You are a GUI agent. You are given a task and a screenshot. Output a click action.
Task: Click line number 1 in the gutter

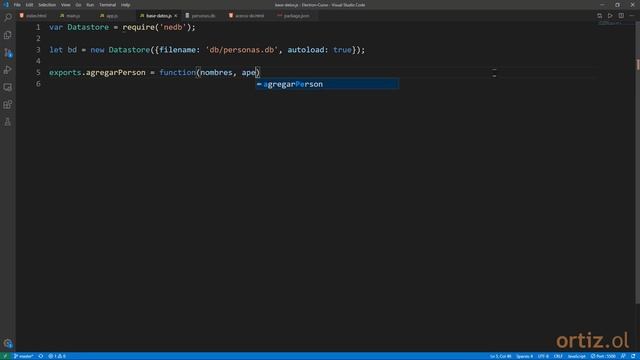pos(38,27)
